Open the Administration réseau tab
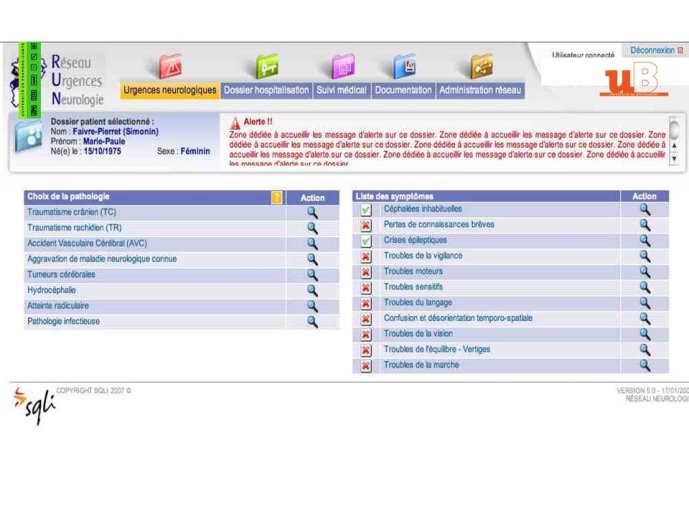The image size is (689, 517). click(x=480, y=90)
